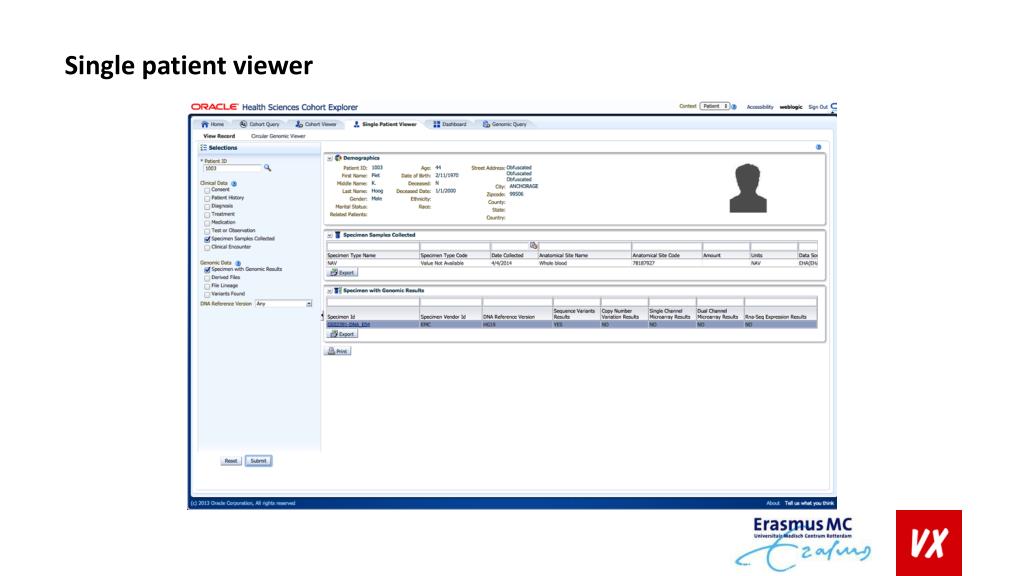Check the Medication option
This screenshot has height=576, width=1024.
(207, 223)
